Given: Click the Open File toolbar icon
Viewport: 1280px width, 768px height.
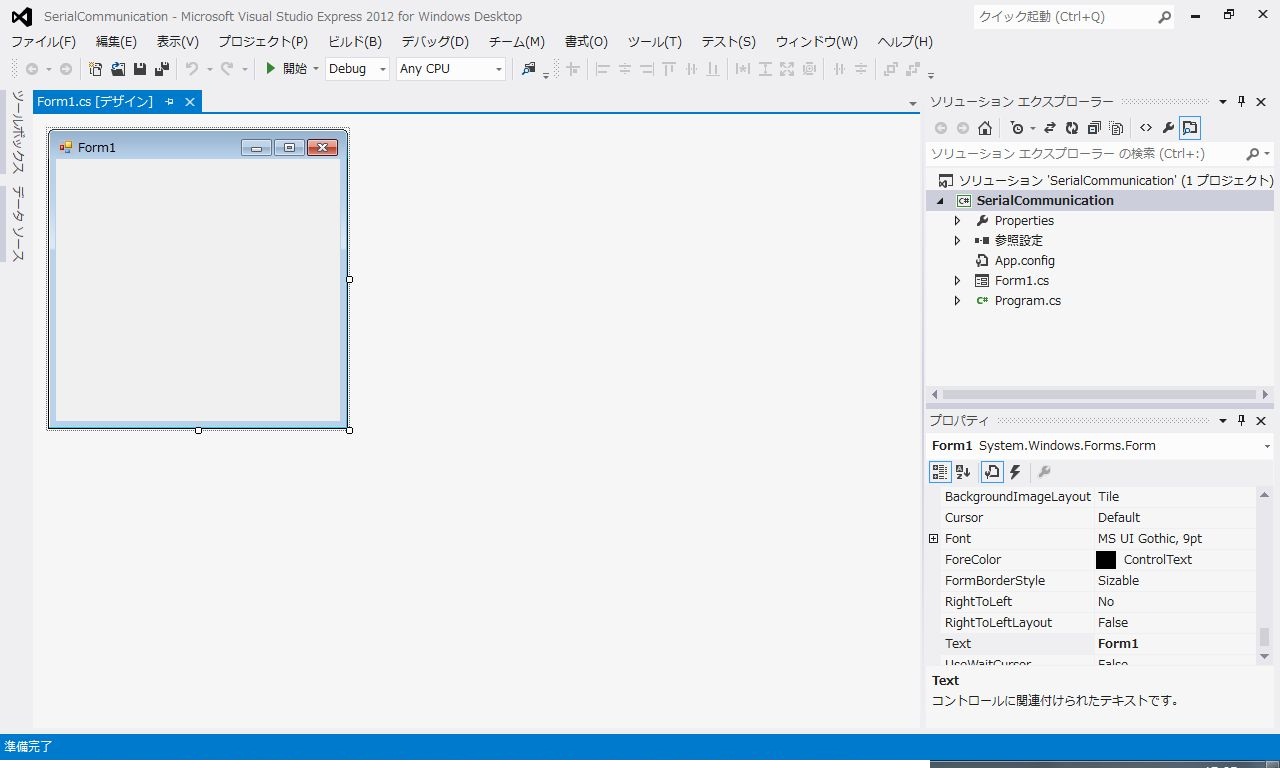Looking at the screenshot, I should (118, 69).
